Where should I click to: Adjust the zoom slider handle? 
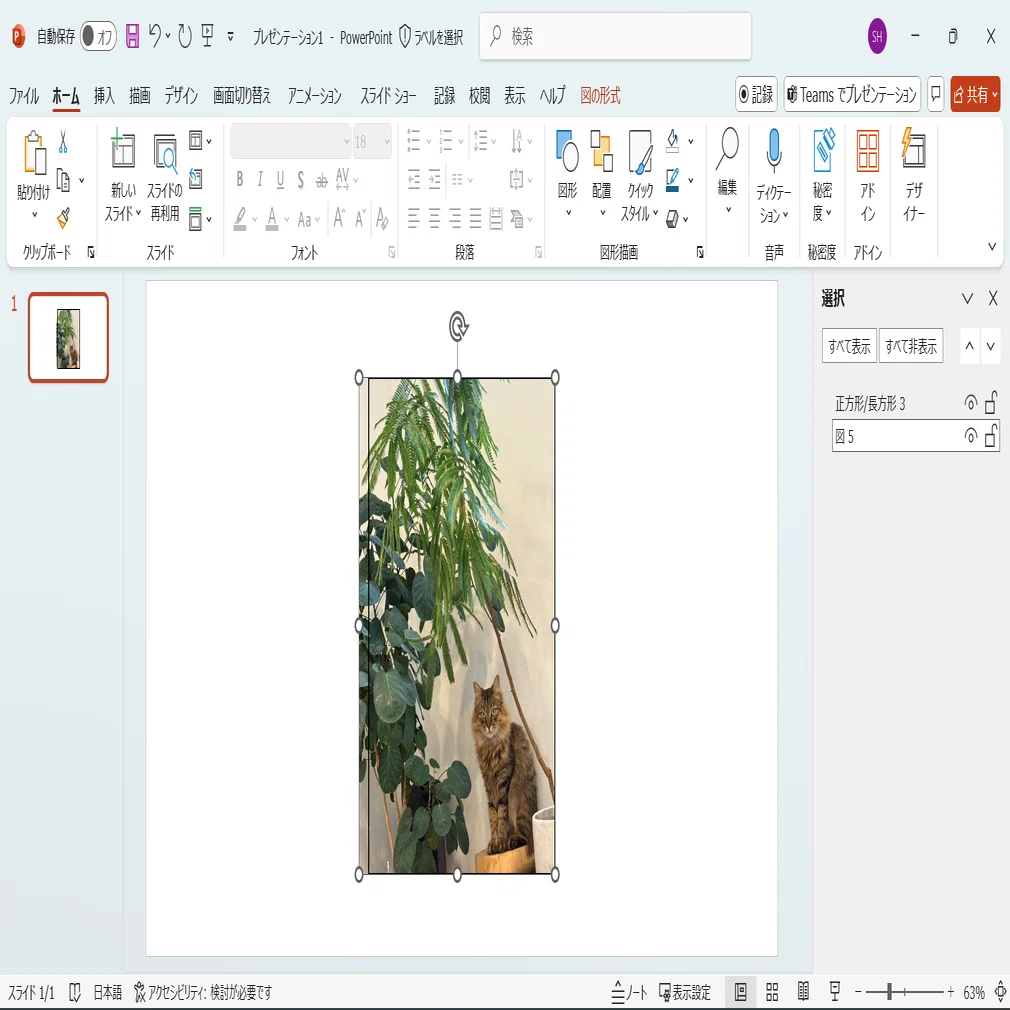pos(890,992)
